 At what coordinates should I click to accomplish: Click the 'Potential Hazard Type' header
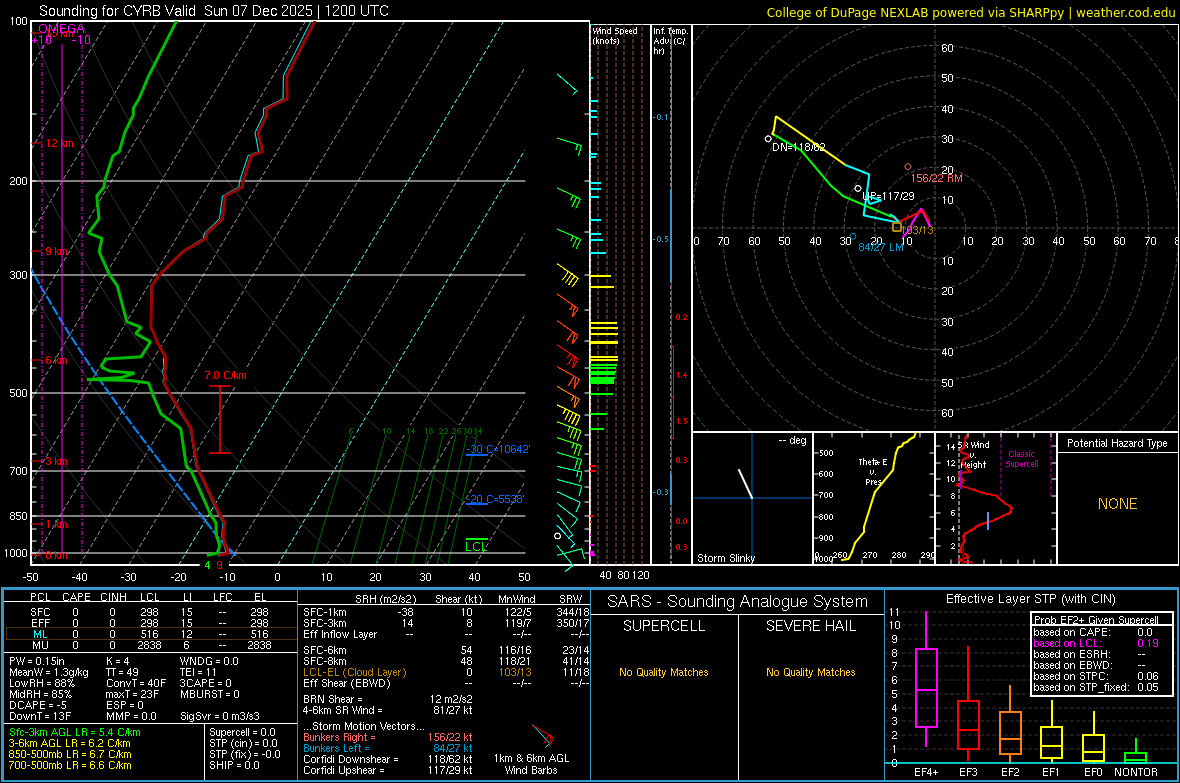pos(1117,443)
